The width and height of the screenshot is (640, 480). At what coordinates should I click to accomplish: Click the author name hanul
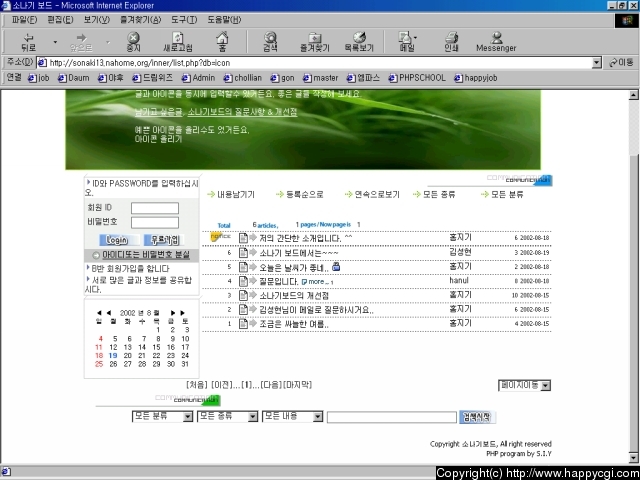pyautogui.click(x=459, y=280)
